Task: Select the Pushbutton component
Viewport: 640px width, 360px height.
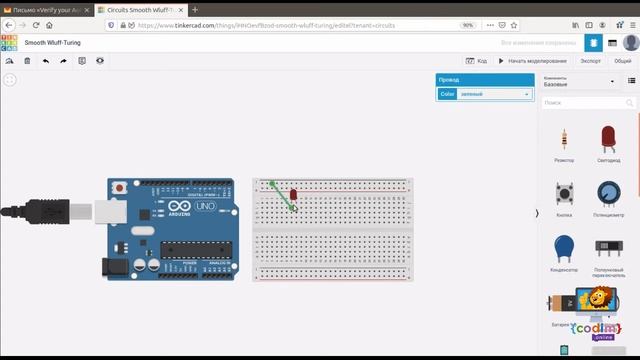Action: [x=564, y=199]
